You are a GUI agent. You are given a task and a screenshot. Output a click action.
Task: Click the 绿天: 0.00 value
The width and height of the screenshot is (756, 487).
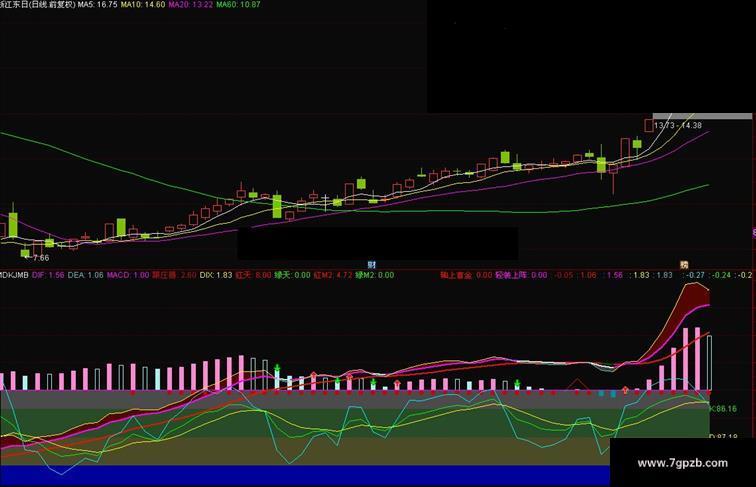point(293,275)
